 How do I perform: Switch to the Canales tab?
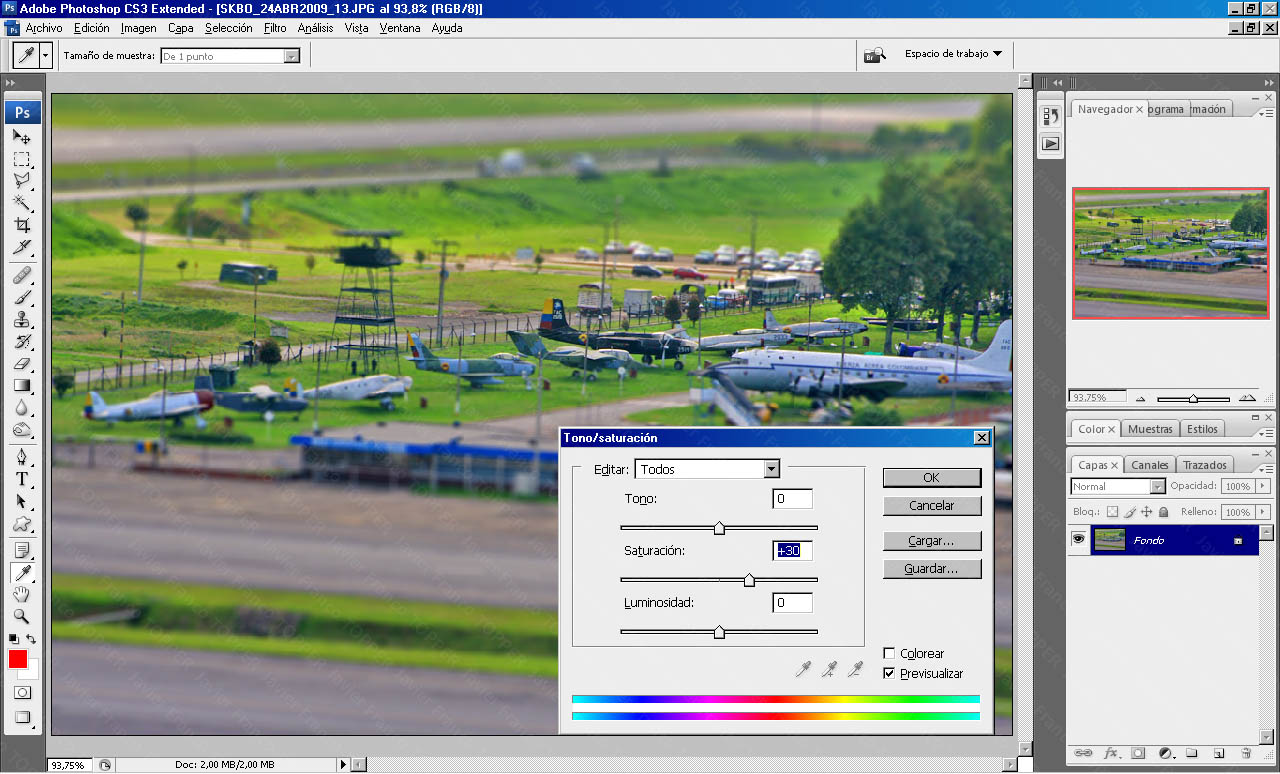point(1150,465)
